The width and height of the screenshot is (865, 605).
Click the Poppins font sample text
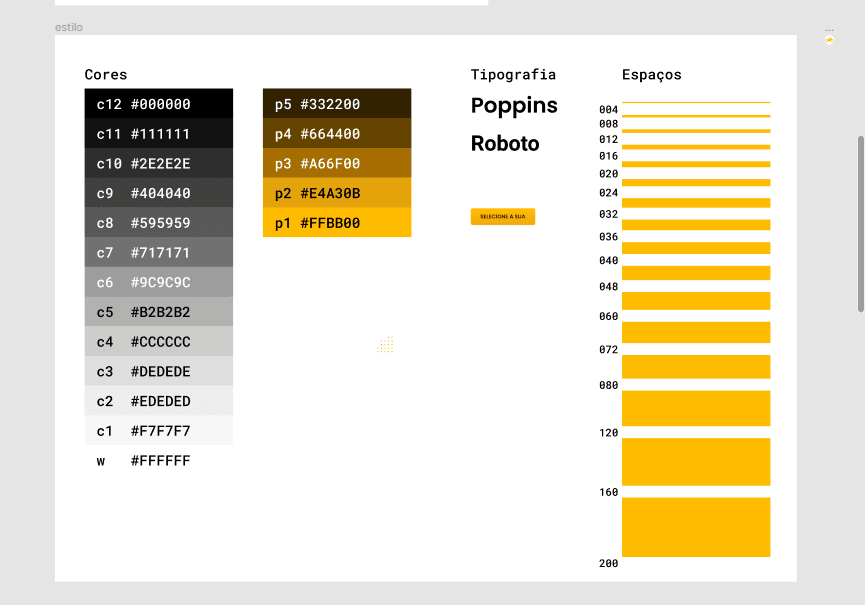click(514, 106)
